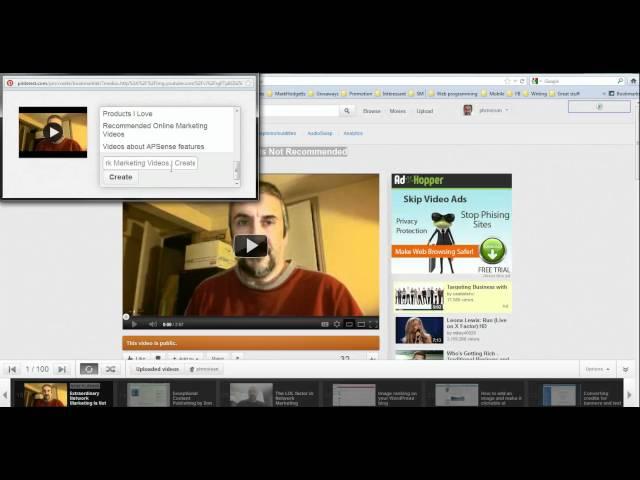
Task: Click the bookmark star in browser address bar
Action: pyautogui.click(x=507, y=81)
